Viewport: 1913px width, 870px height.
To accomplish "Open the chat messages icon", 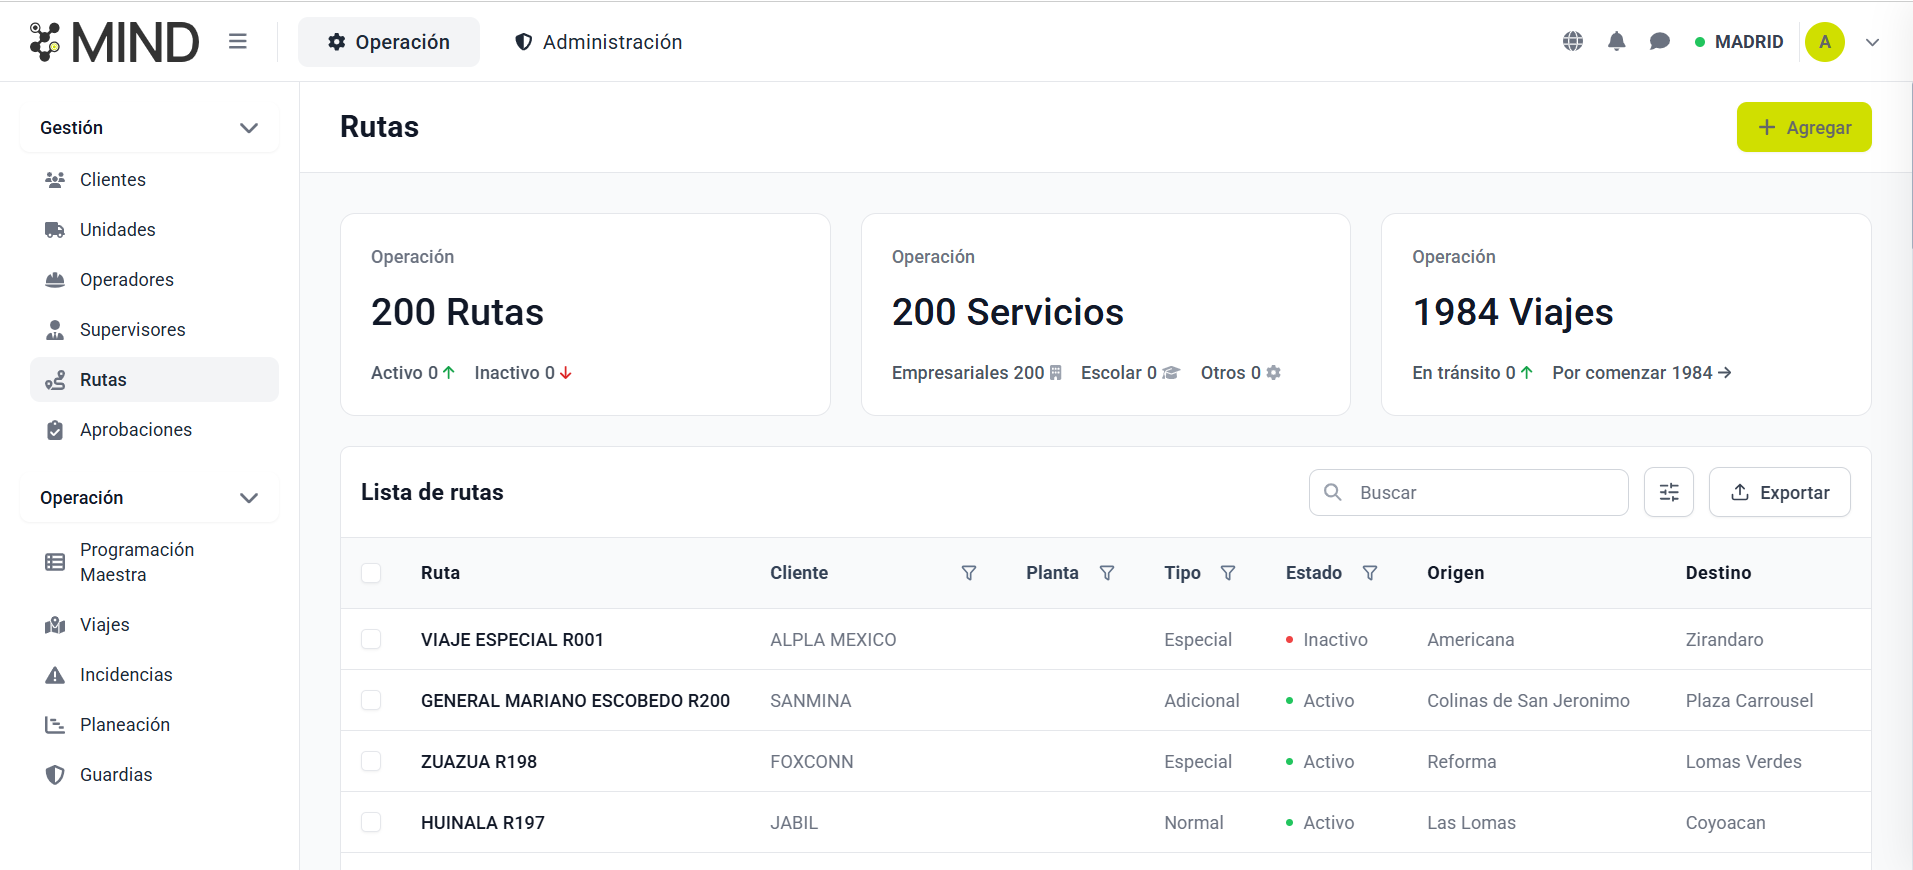I will (x=1660, y=41).
